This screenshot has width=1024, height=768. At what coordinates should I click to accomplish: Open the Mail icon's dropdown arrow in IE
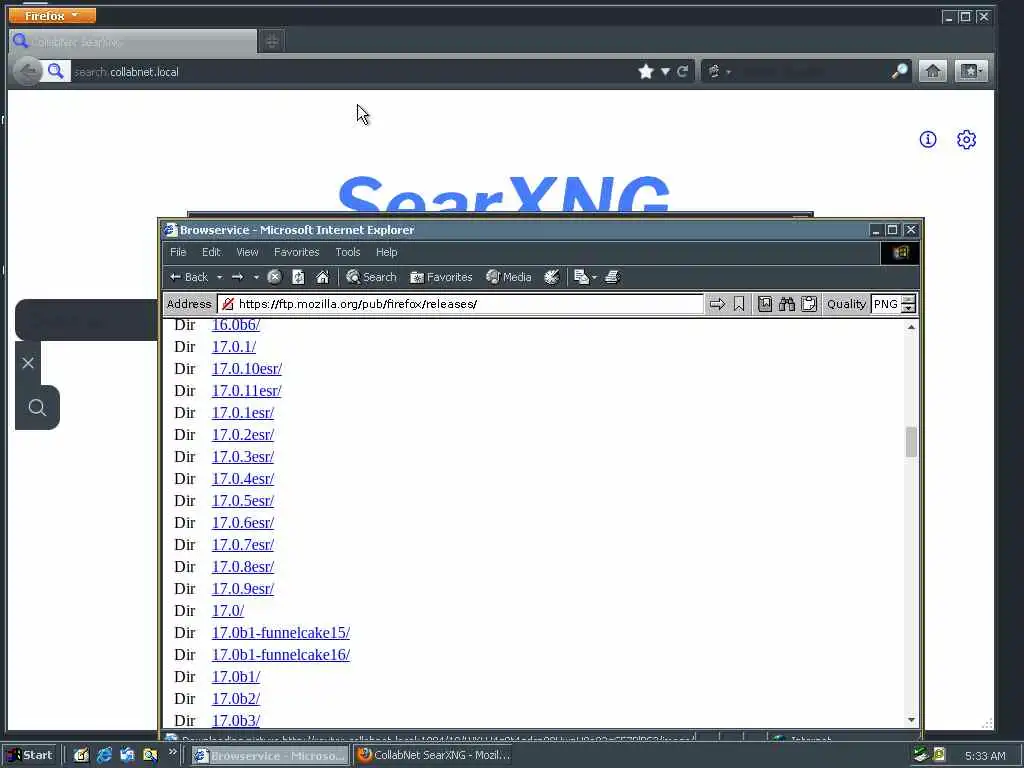point(594,278)
